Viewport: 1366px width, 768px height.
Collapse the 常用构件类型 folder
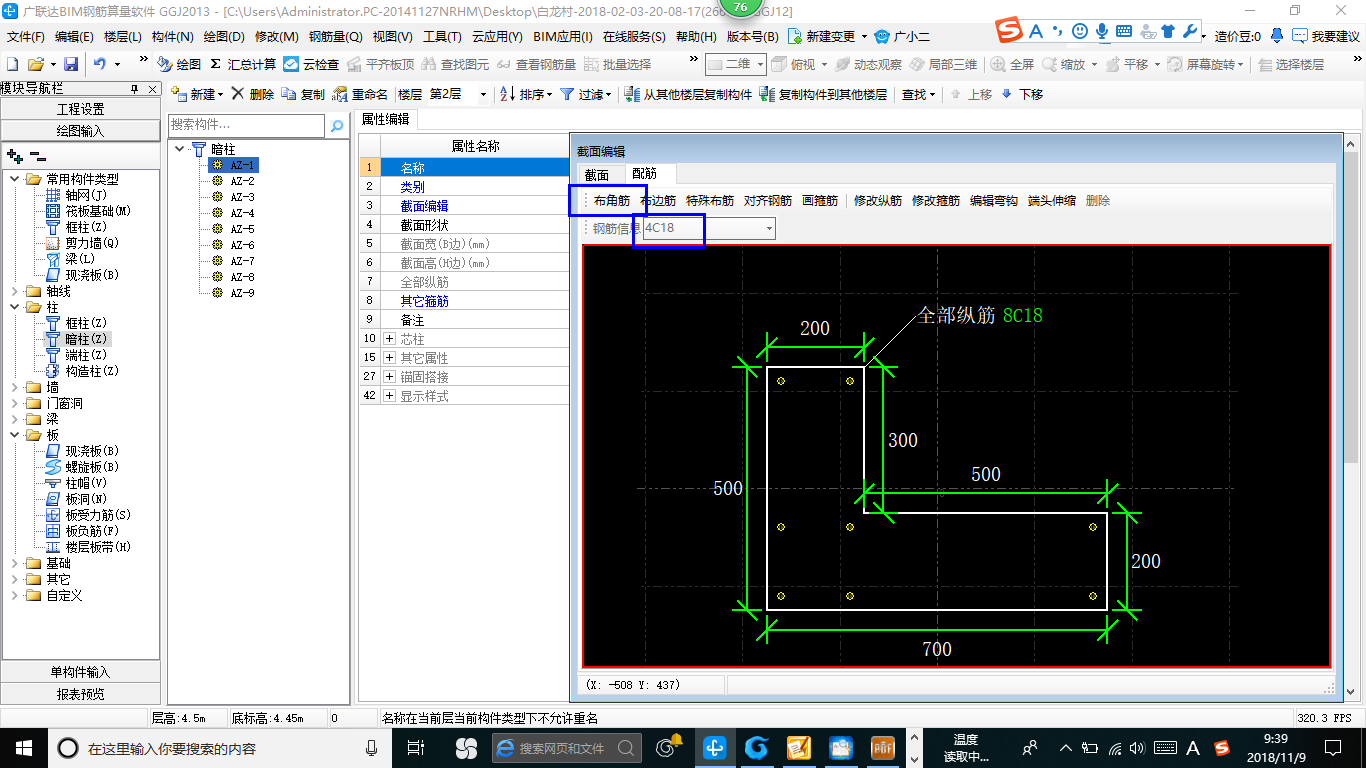pos(15,179)
